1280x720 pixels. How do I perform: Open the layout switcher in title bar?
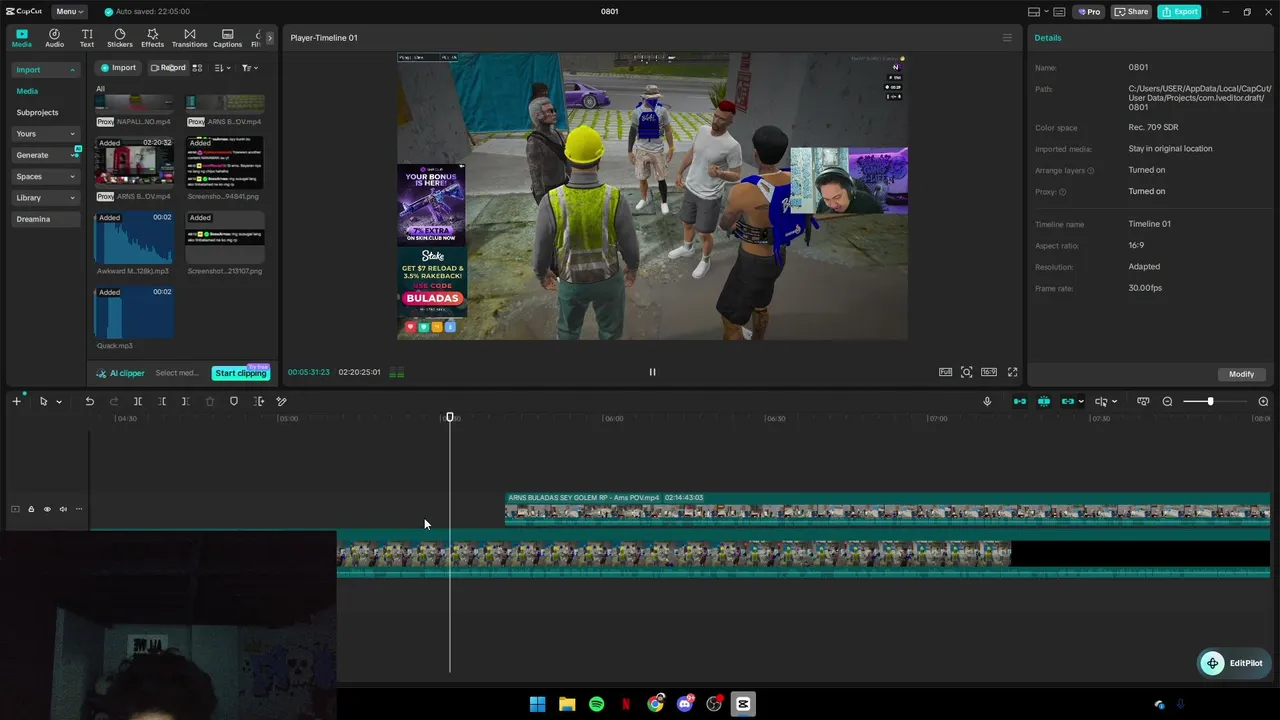1039,12
